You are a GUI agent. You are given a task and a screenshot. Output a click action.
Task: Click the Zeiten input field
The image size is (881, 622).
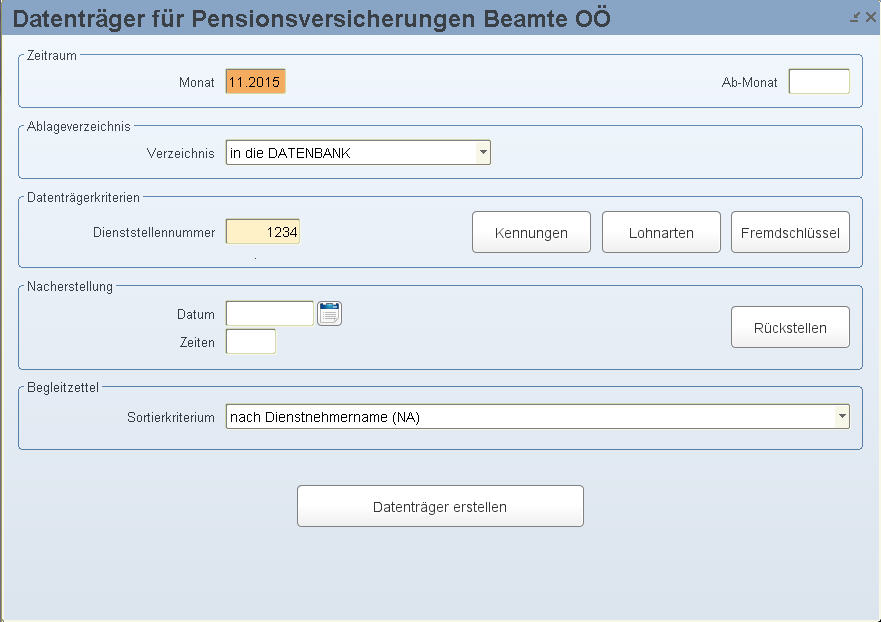251,342
